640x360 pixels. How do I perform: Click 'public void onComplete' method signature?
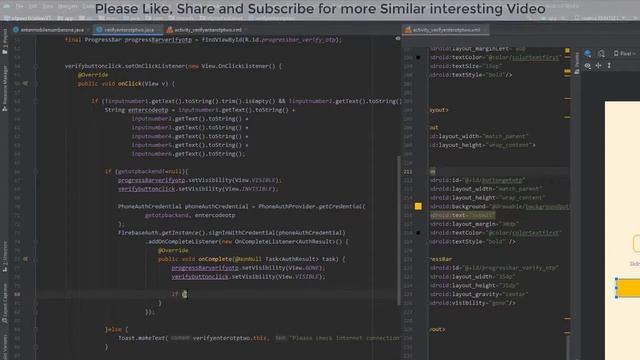click(251, 259)
